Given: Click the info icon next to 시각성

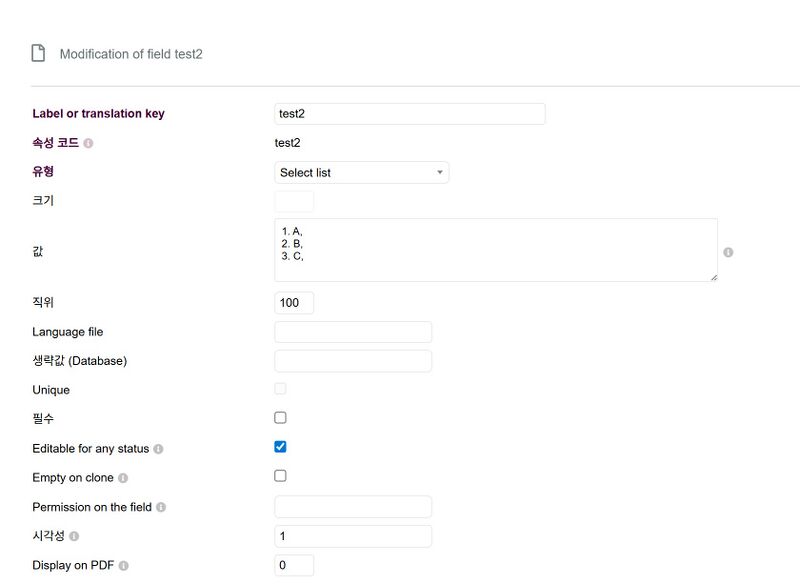Looking at the screenshot, I should 74,536.
